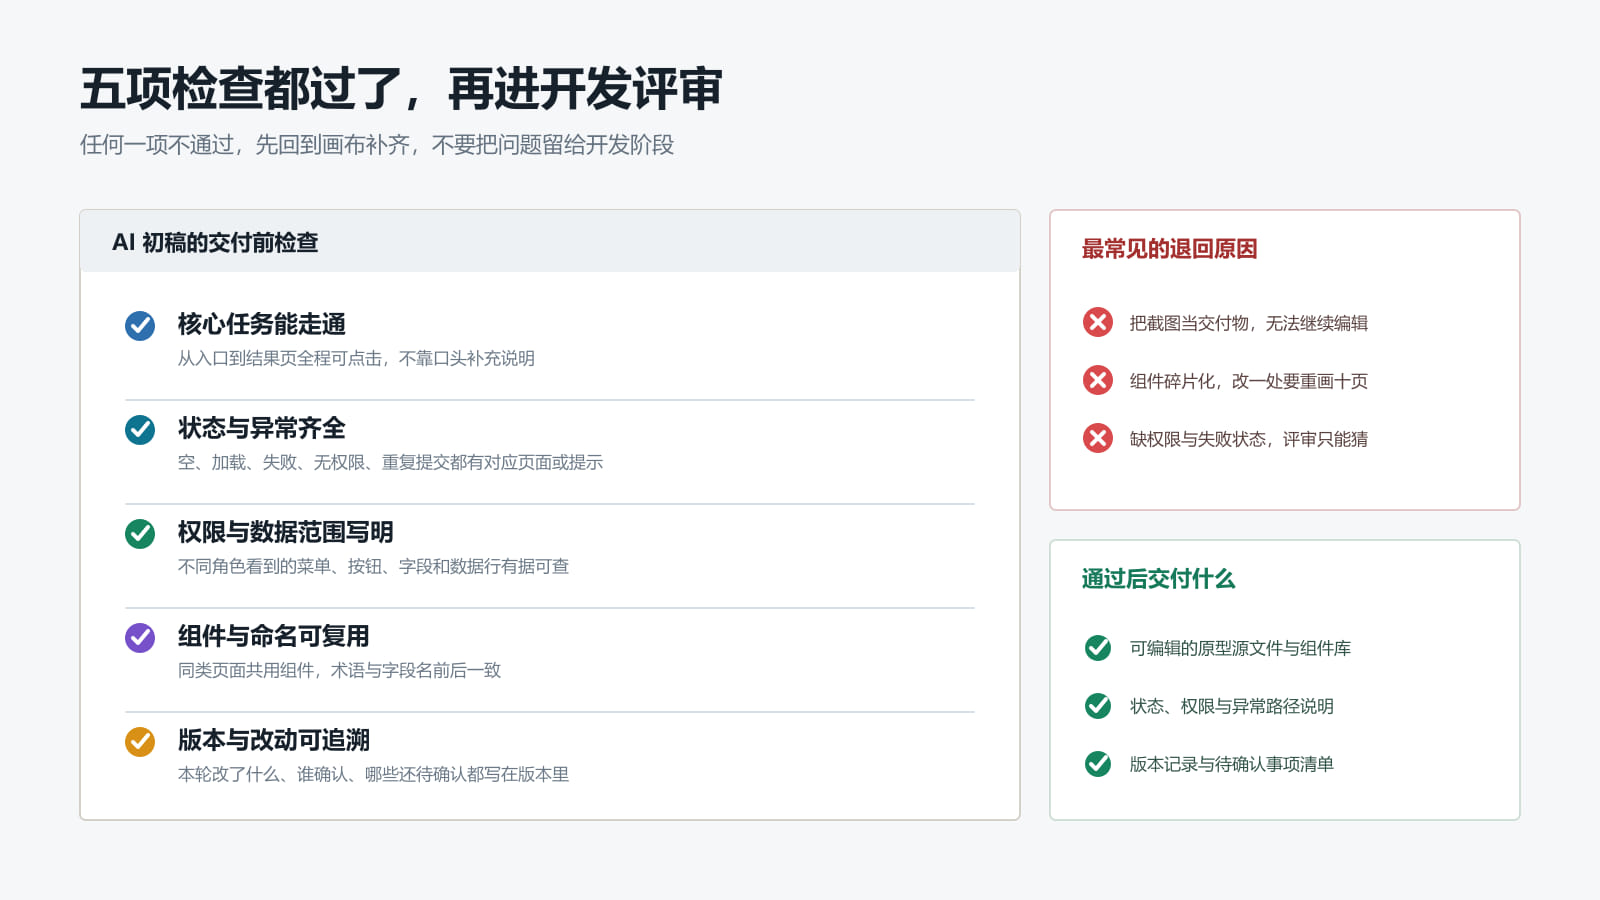The height and width of the screenshot is (900, 1600).
Task: Click the red card title 最常见的退回原因
Action: click(x=1169, y=249)
